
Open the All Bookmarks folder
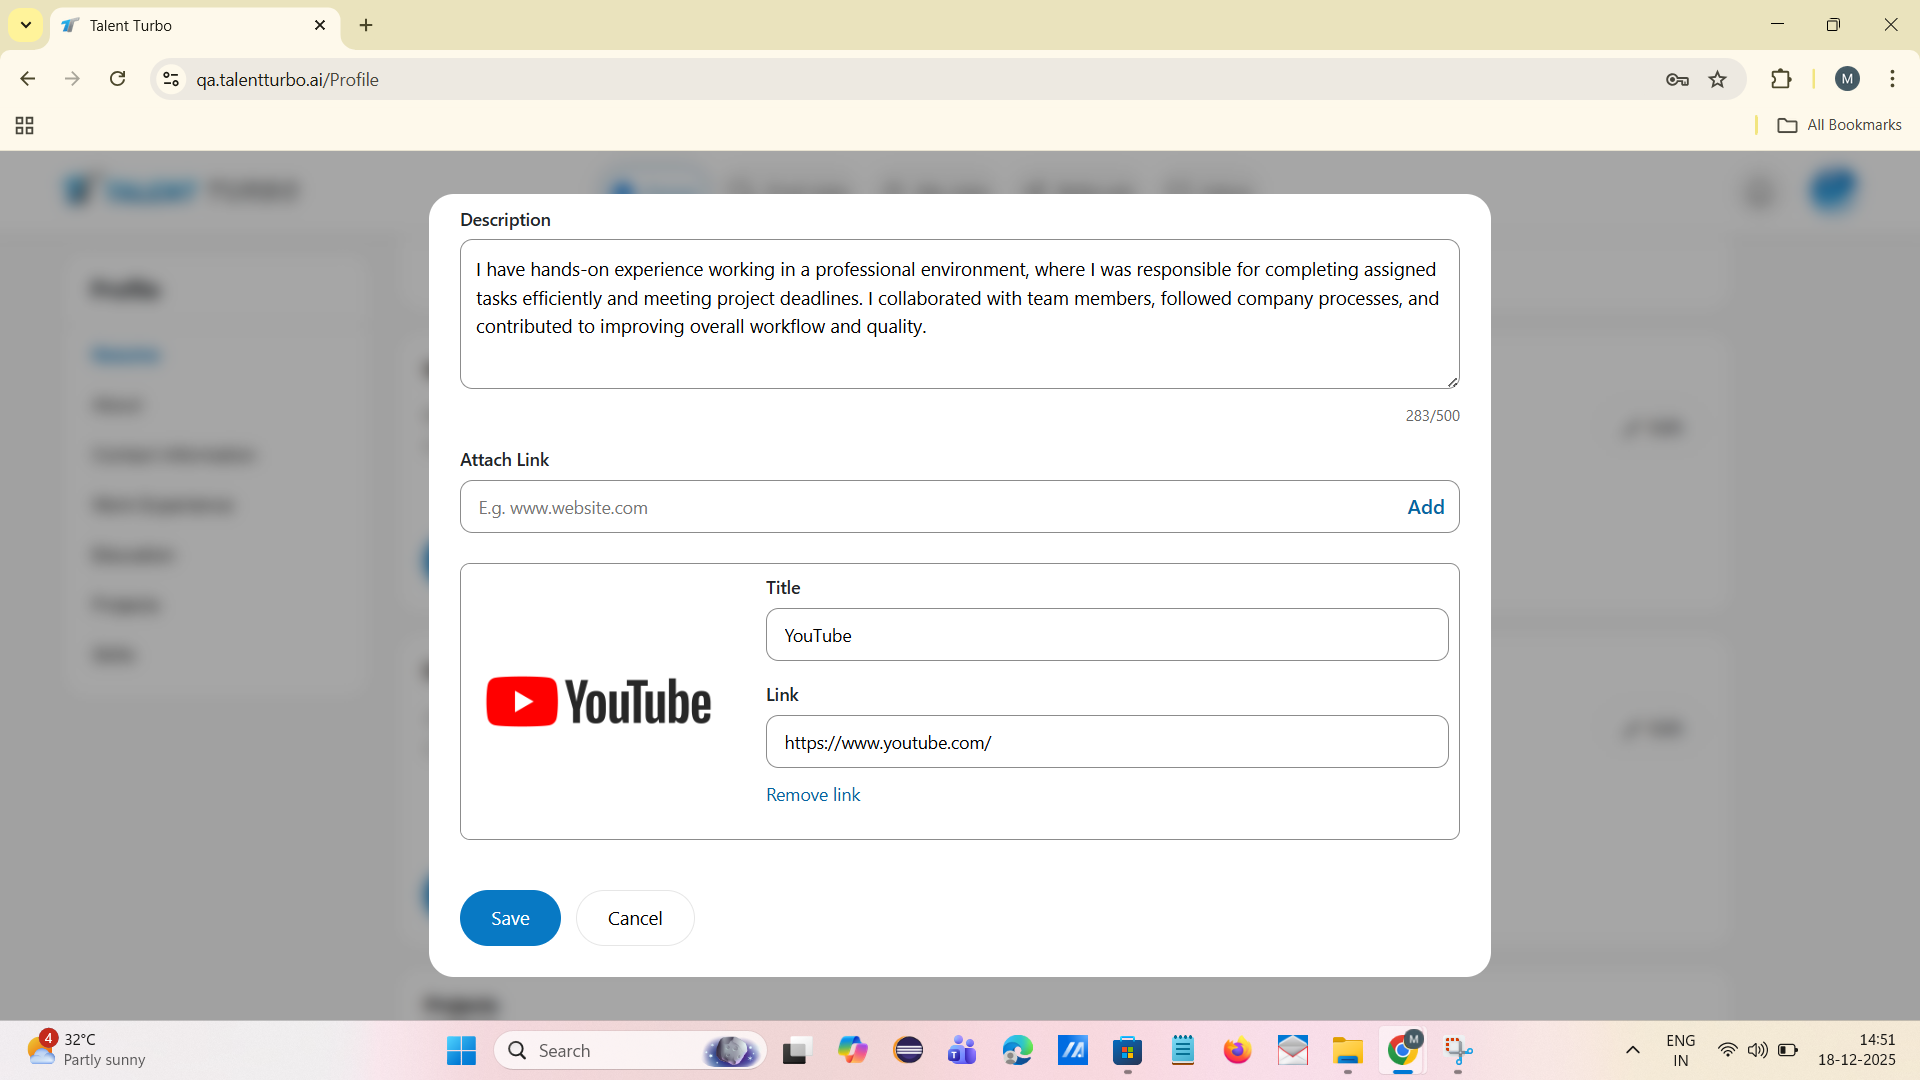(1840, 125)
